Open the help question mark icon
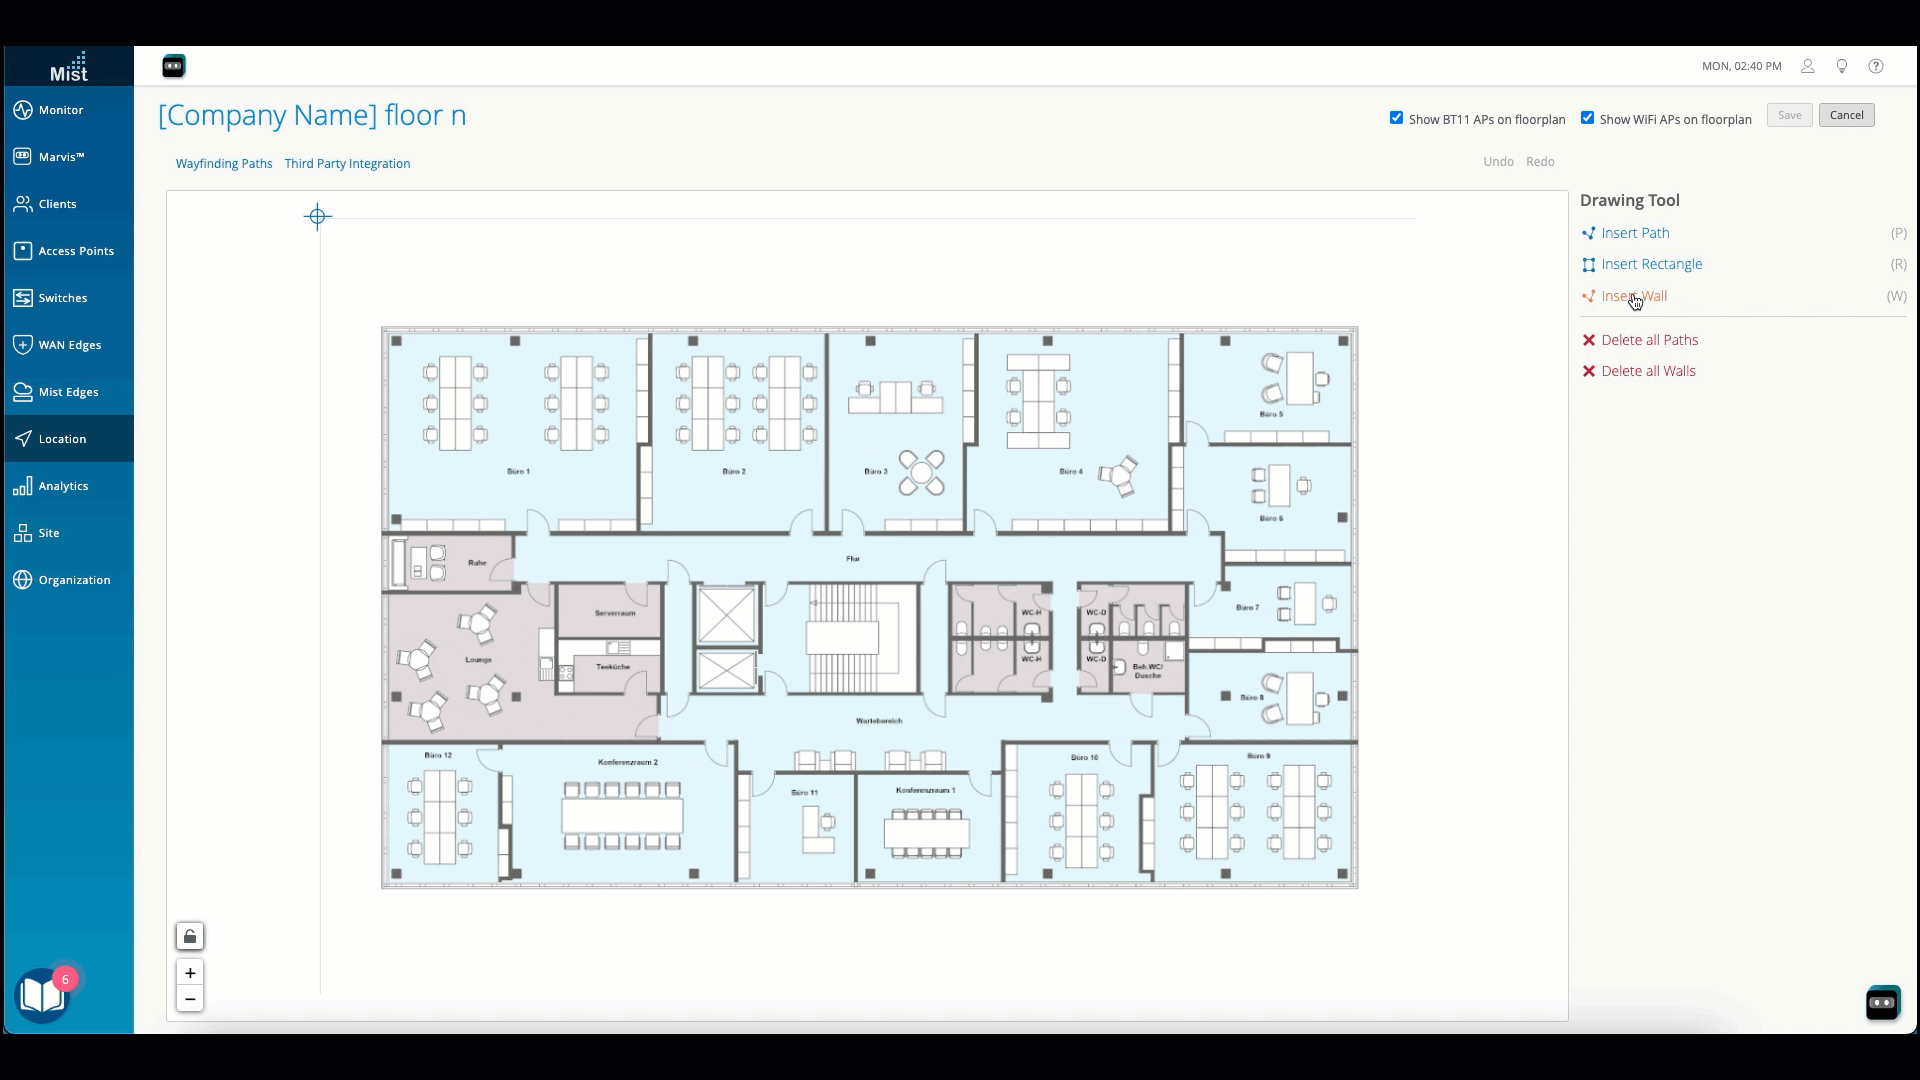Viewport: 1920px width, 1080px height. (1876, 66)
